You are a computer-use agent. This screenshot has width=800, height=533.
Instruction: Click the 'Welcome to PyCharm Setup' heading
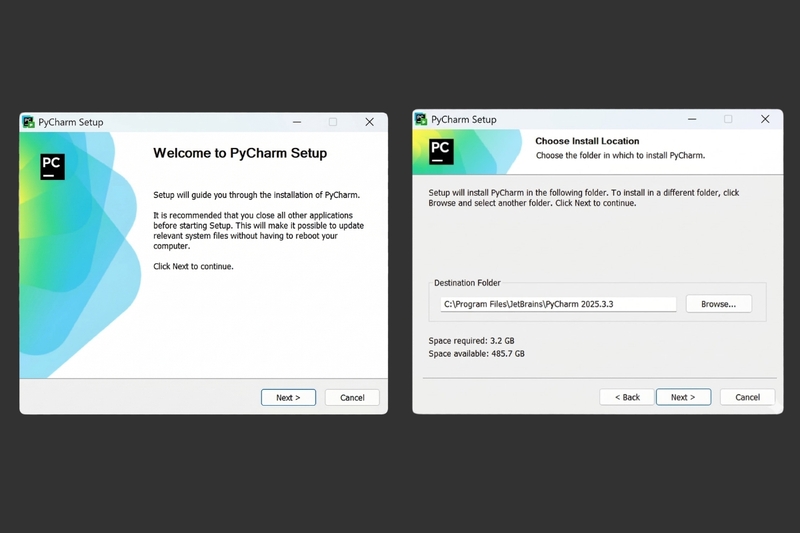pos(240,153)
